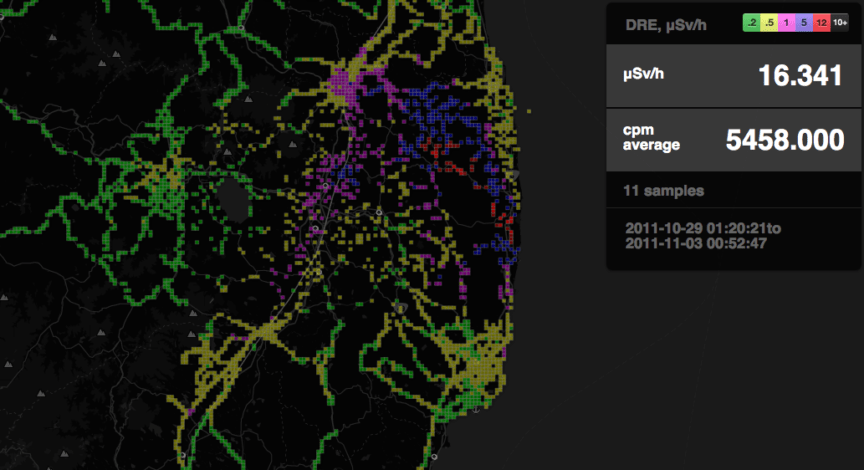Choose the purple 5 legend swatch

click(805, 22)
